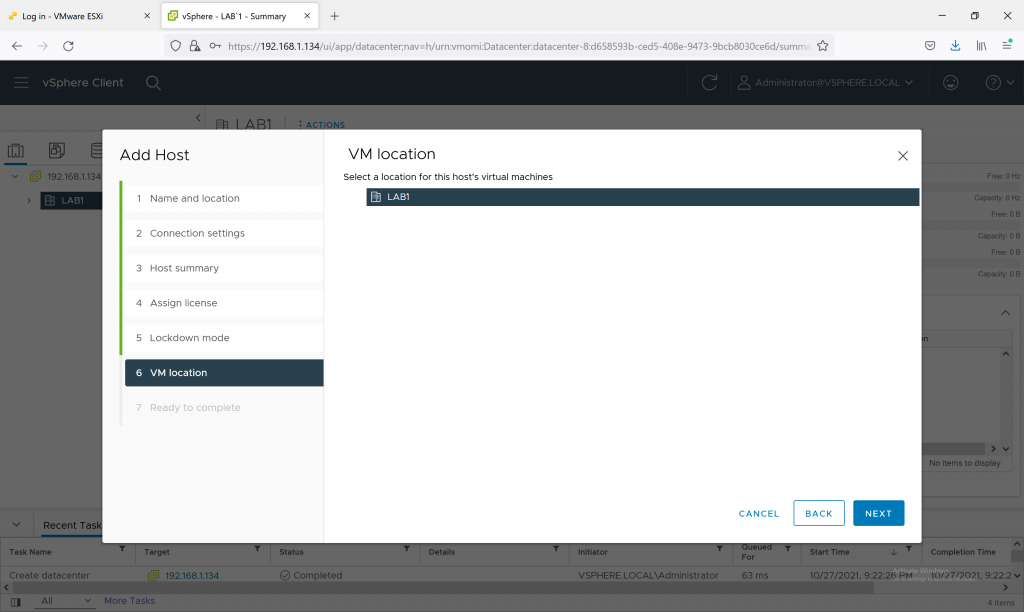Open the browser application menu
The image size is (1024, 612).
click(1007, 46)
